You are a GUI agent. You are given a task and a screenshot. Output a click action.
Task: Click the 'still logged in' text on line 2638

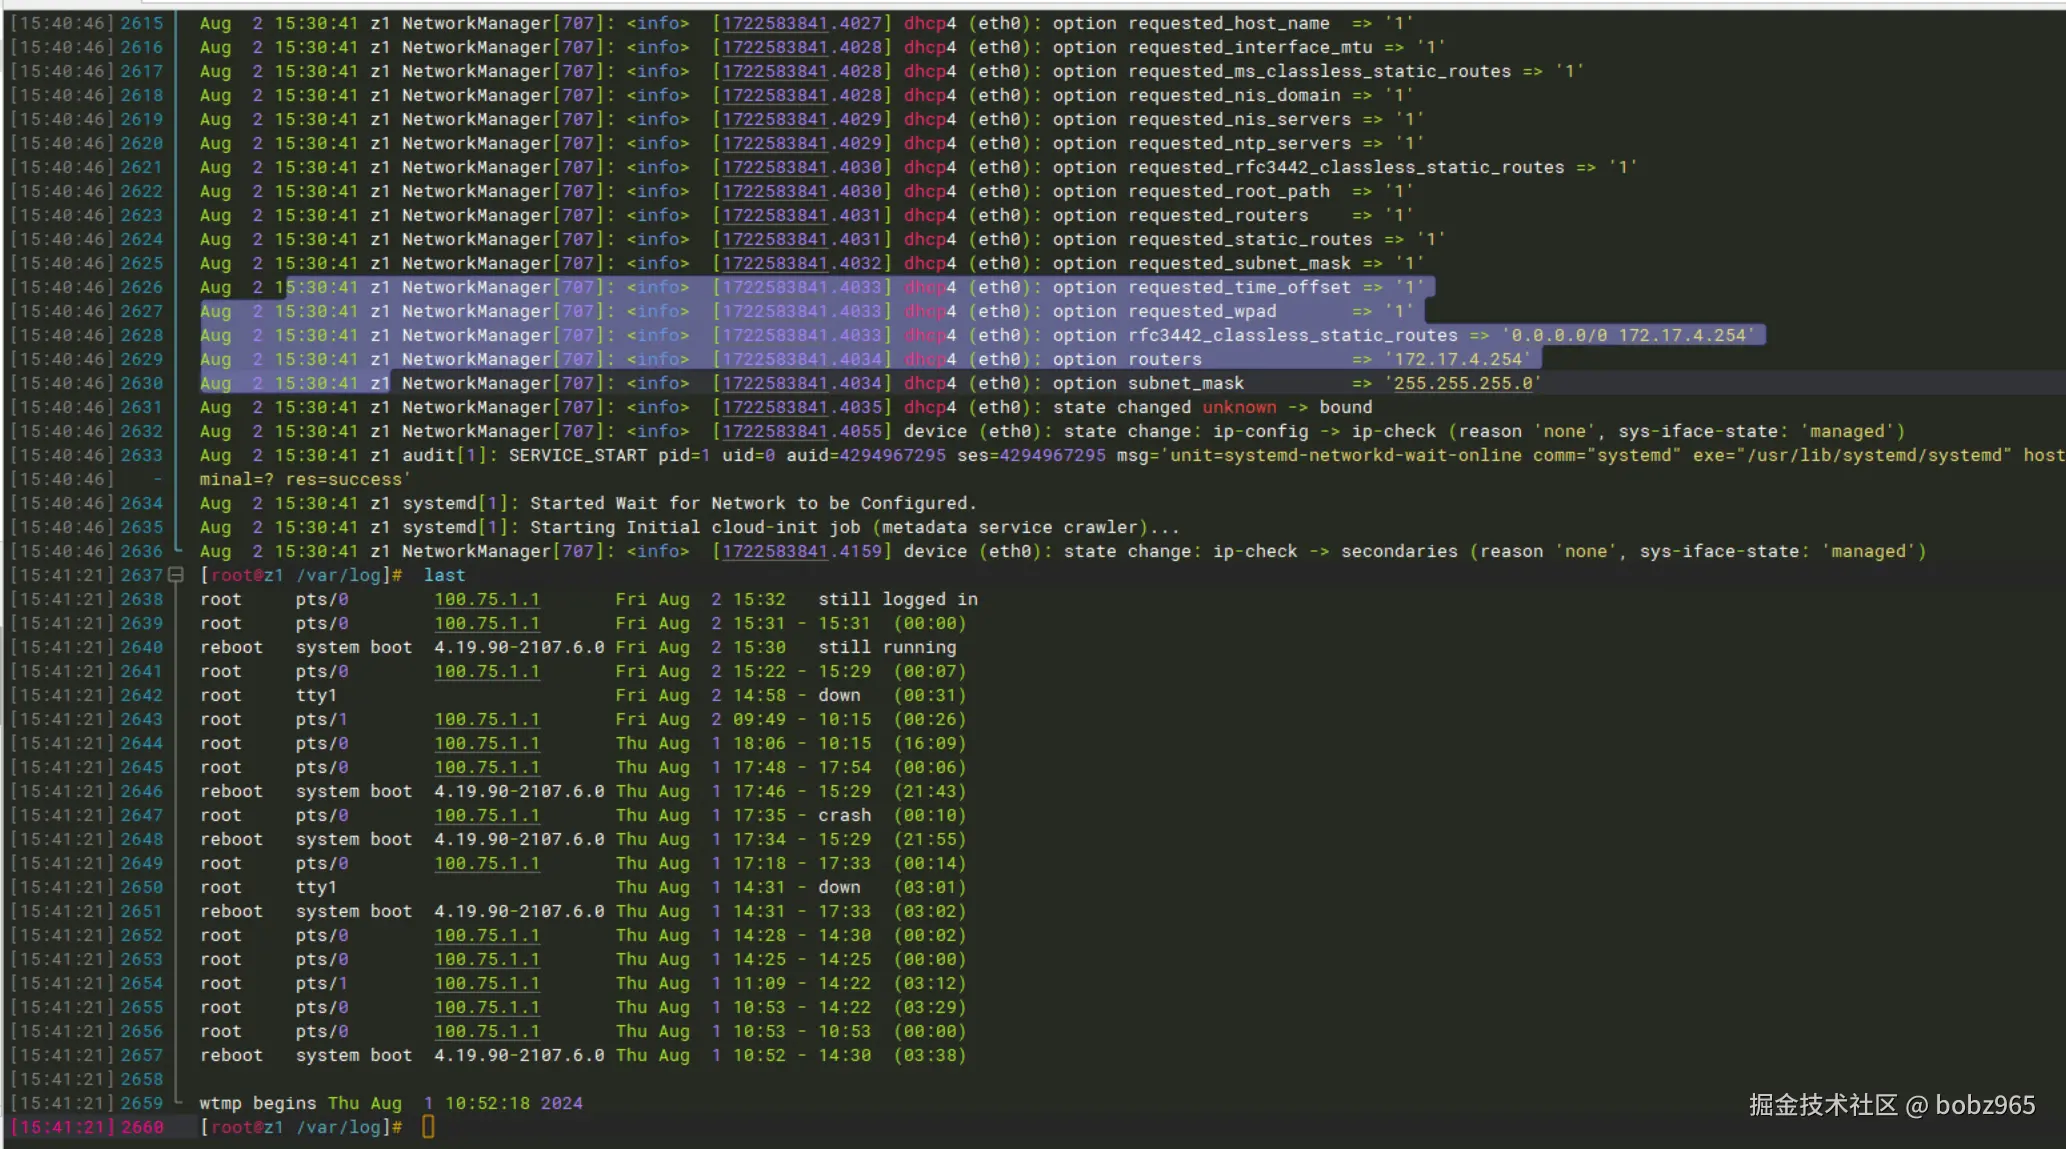click(x=897, y=599)
